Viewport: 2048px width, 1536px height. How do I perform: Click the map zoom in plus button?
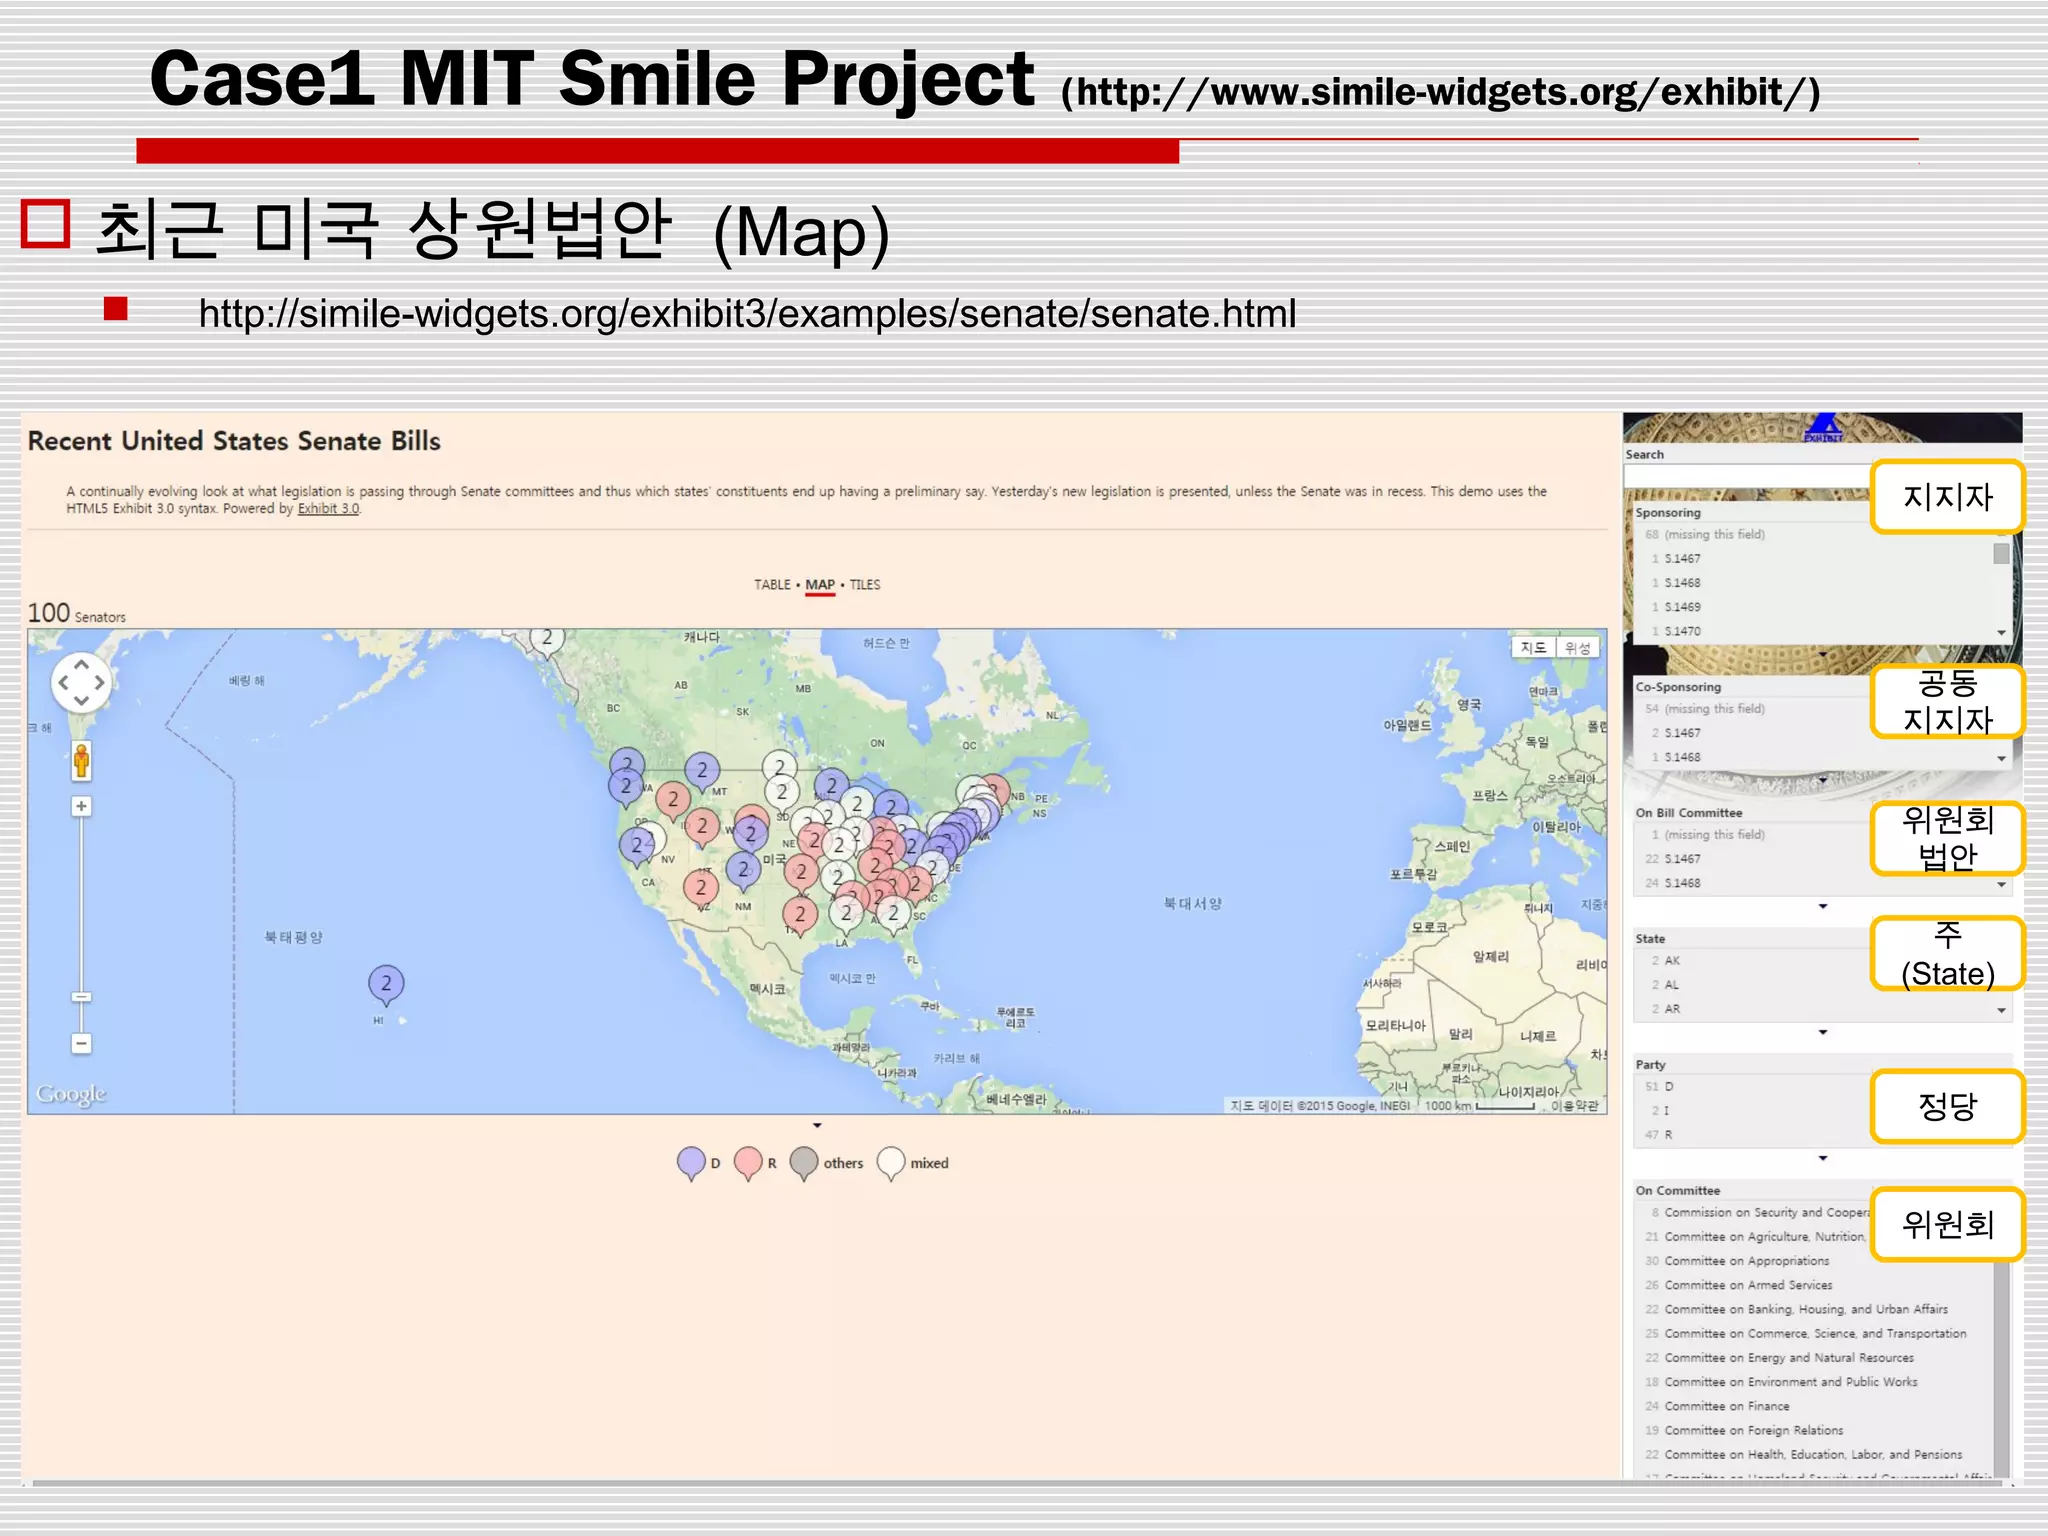(x=82, y=806)
